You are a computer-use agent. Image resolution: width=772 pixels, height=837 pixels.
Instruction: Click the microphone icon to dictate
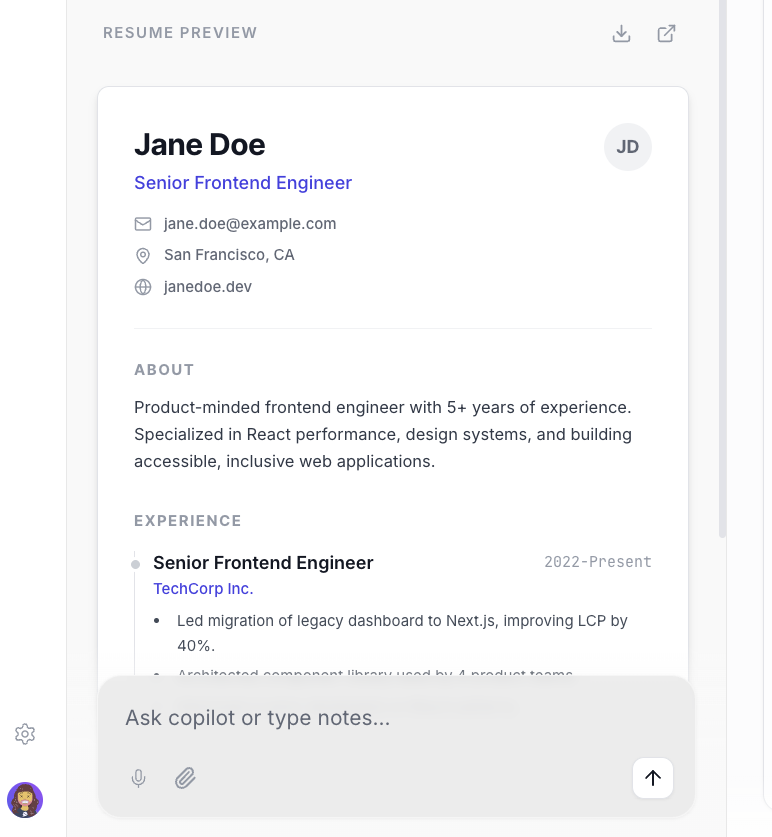(138, 778)
